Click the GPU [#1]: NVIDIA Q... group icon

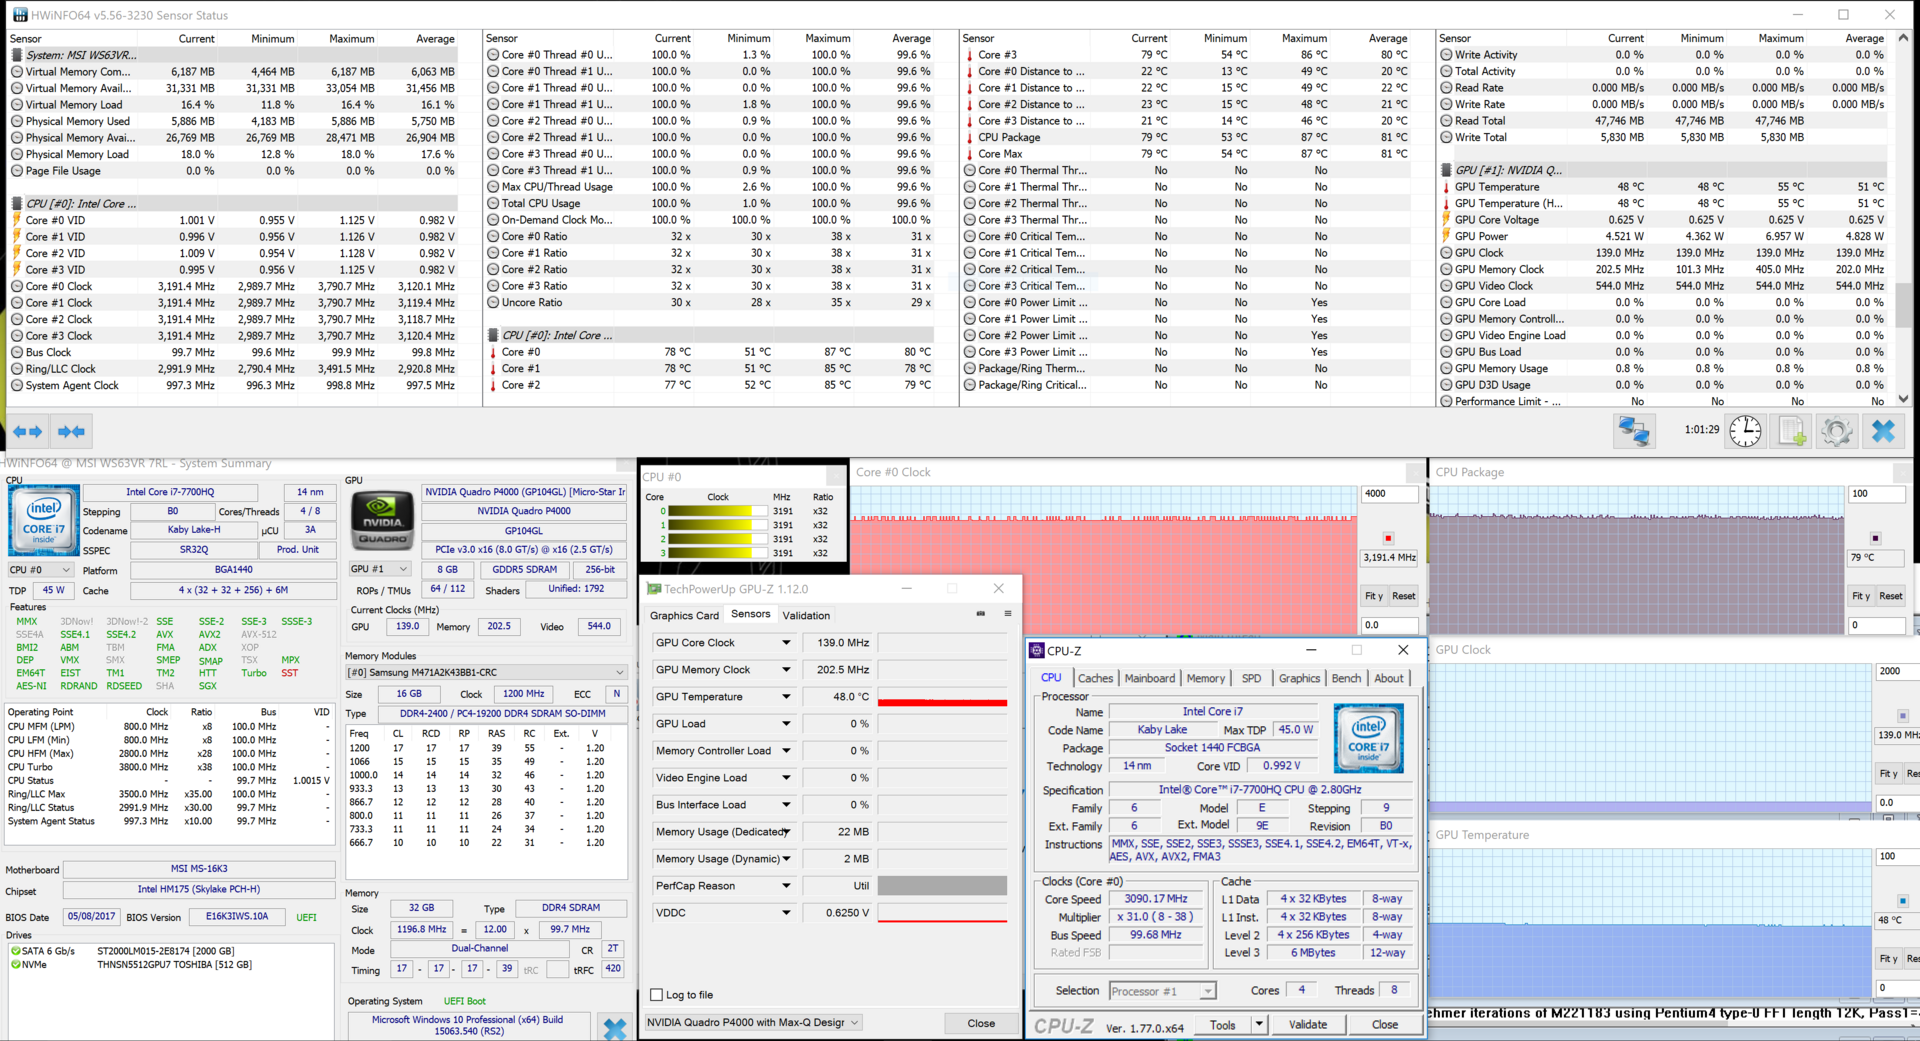(1446, 170)
